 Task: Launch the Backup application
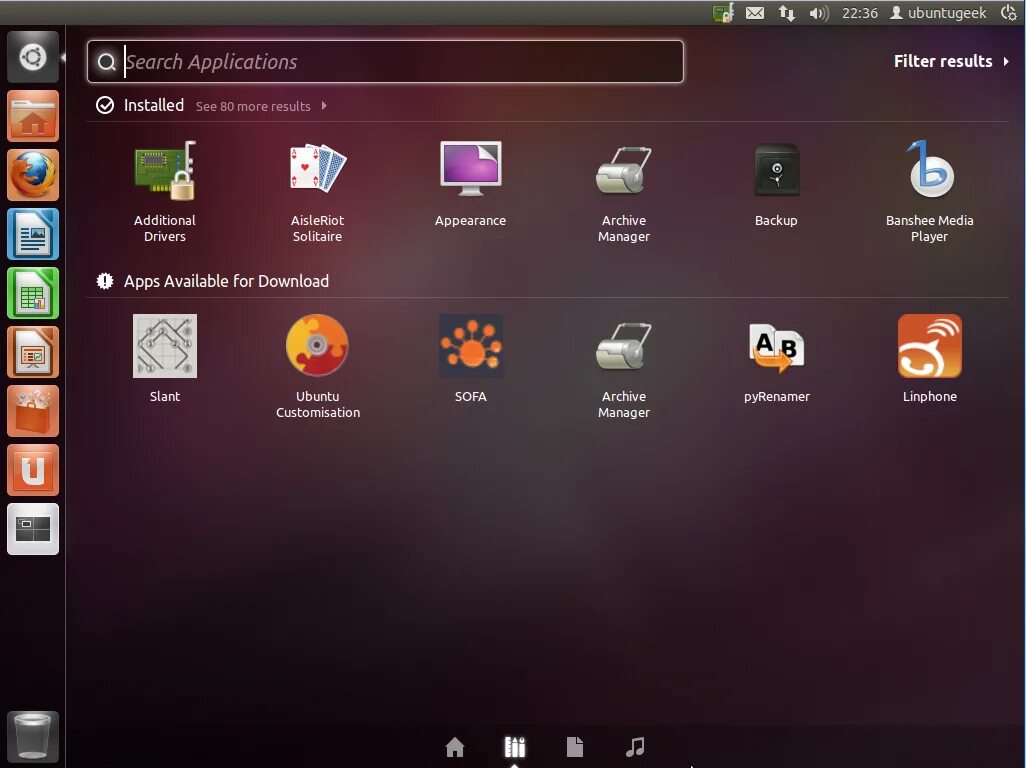tap(776, 184)
